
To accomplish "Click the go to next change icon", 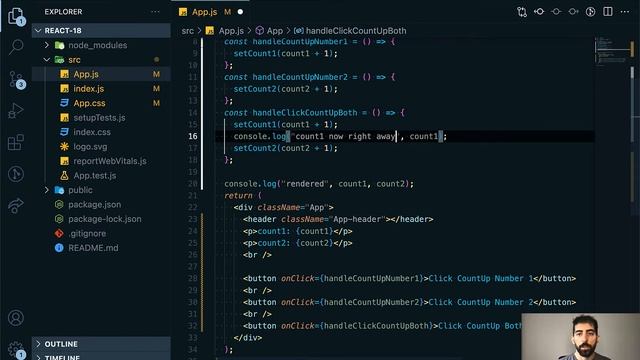I will (573, 12).
